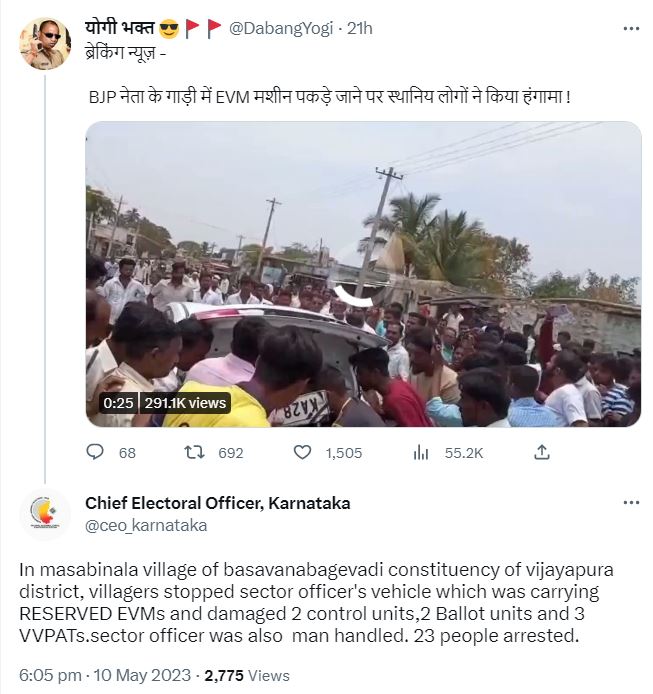
Task: Open the @ceo_karnataka handle
Action: coord(146,525)
